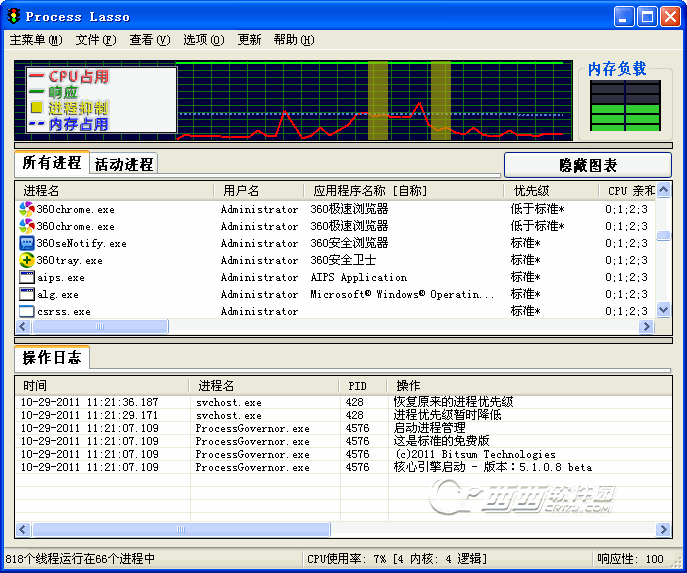The image size is (687, 573).
Task: Click the aips.exe window icon
Action: 27,277
